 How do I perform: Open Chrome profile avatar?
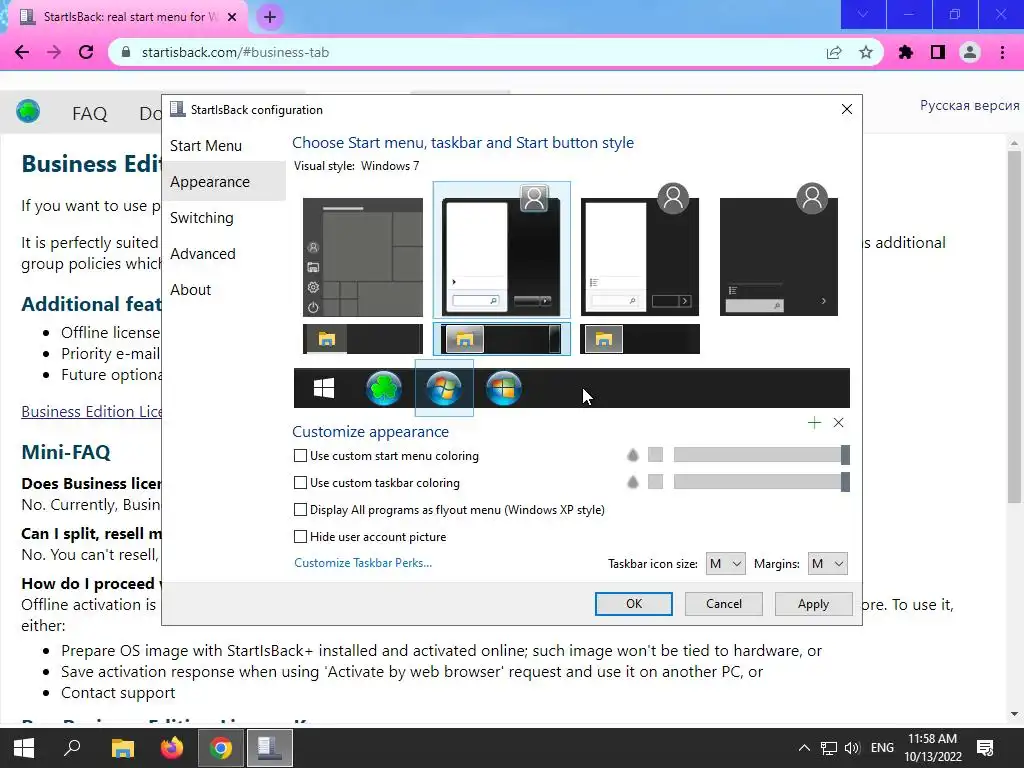[x=970, y=52]
